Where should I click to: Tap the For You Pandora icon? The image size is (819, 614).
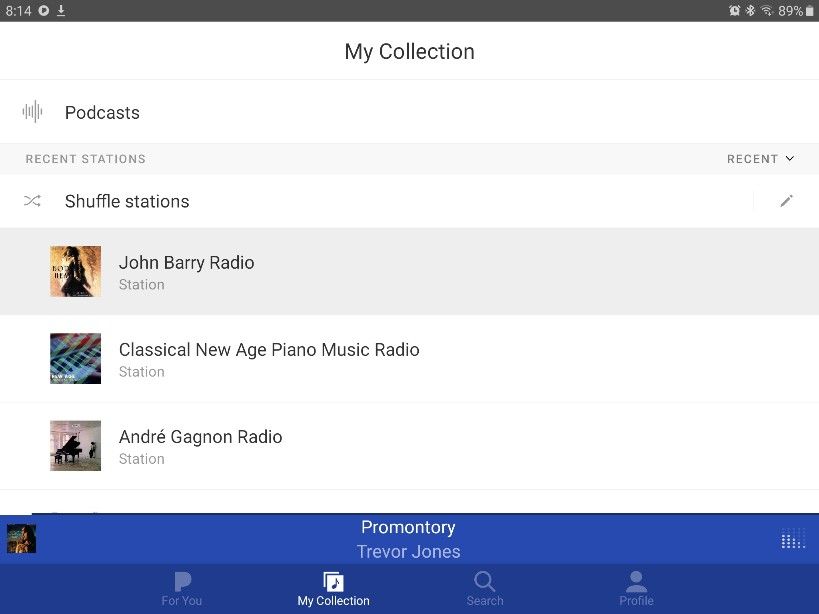(x=182, y=582)
